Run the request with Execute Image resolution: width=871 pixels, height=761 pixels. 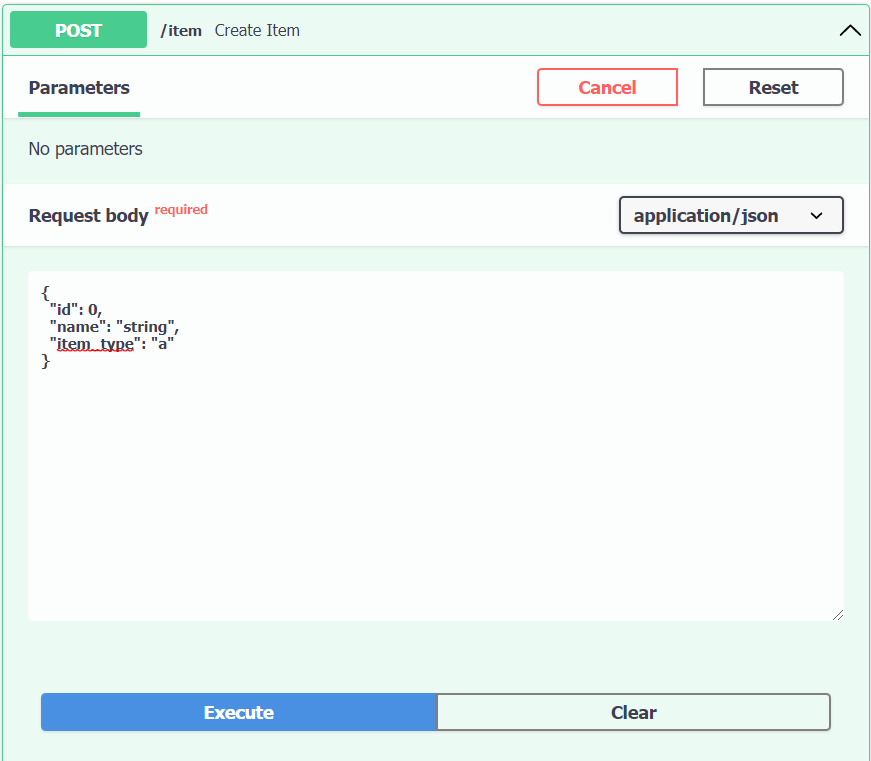click(238, 712)
